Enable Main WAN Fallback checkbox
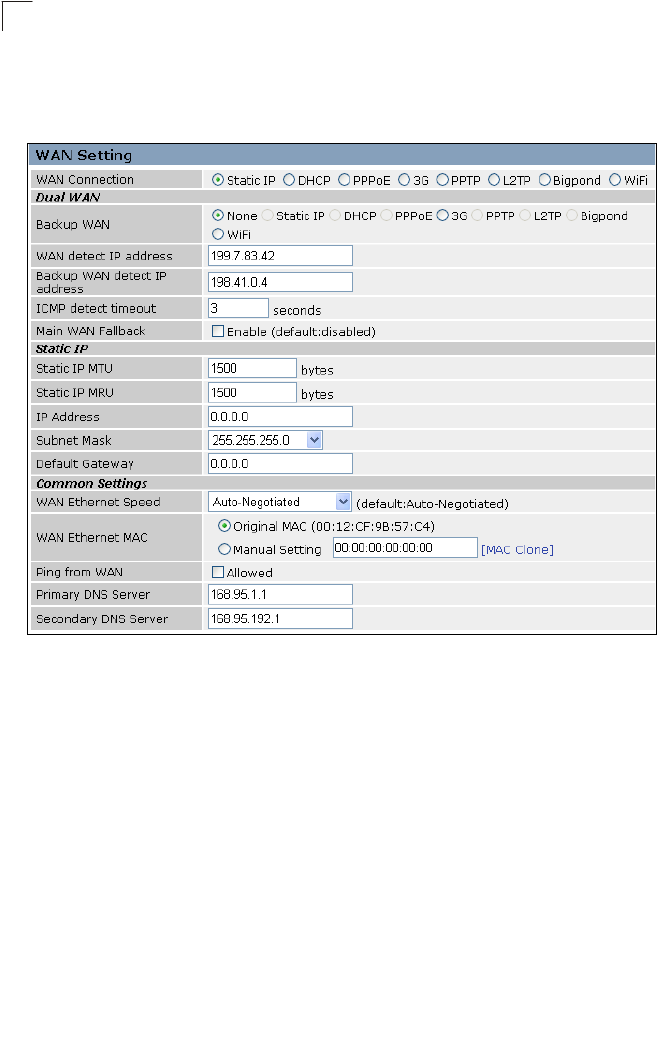The width and height of the screenshot is (657, 1054). click(x=218, y=331)
